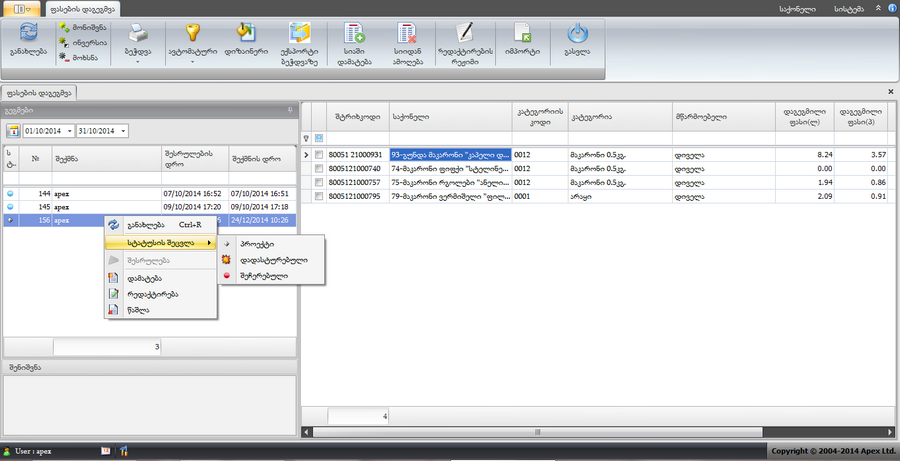Open the 01/10/2014 start date dropdown
900x461 pixels.
(x=69, y=131)
